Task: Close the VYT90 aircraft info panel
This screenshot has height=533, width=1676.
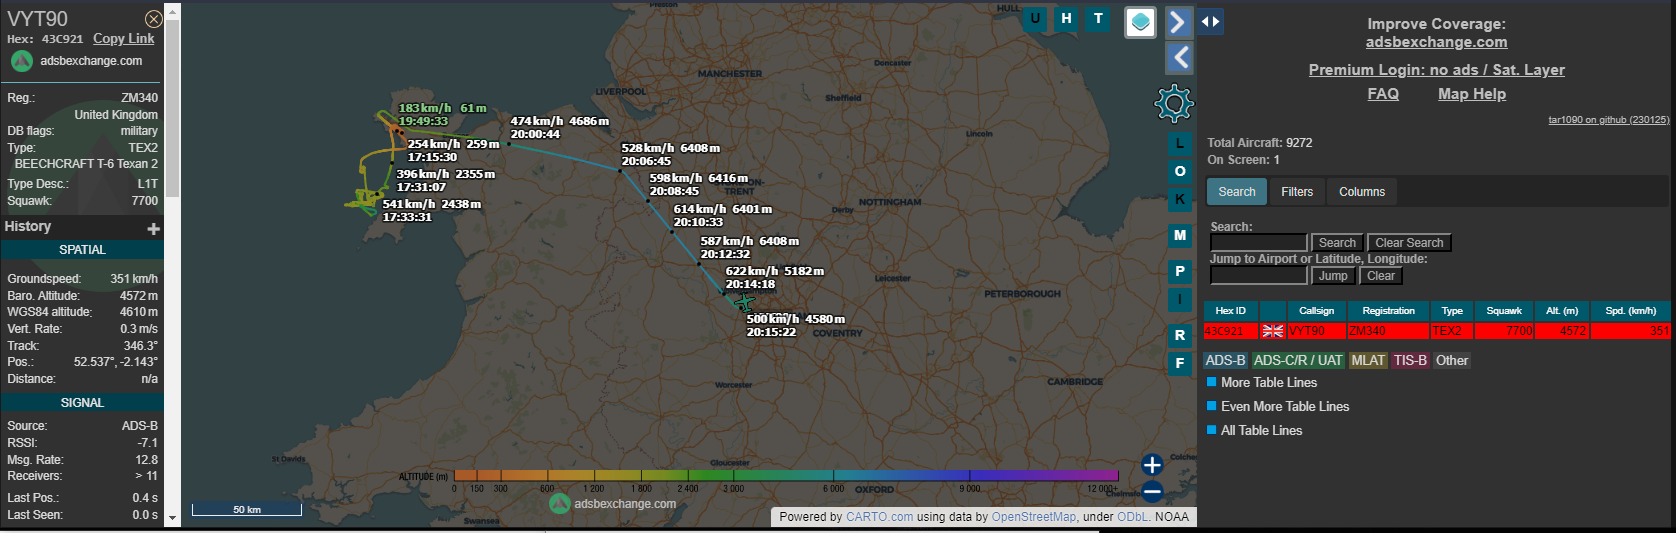Action: (x=153, y=19)
